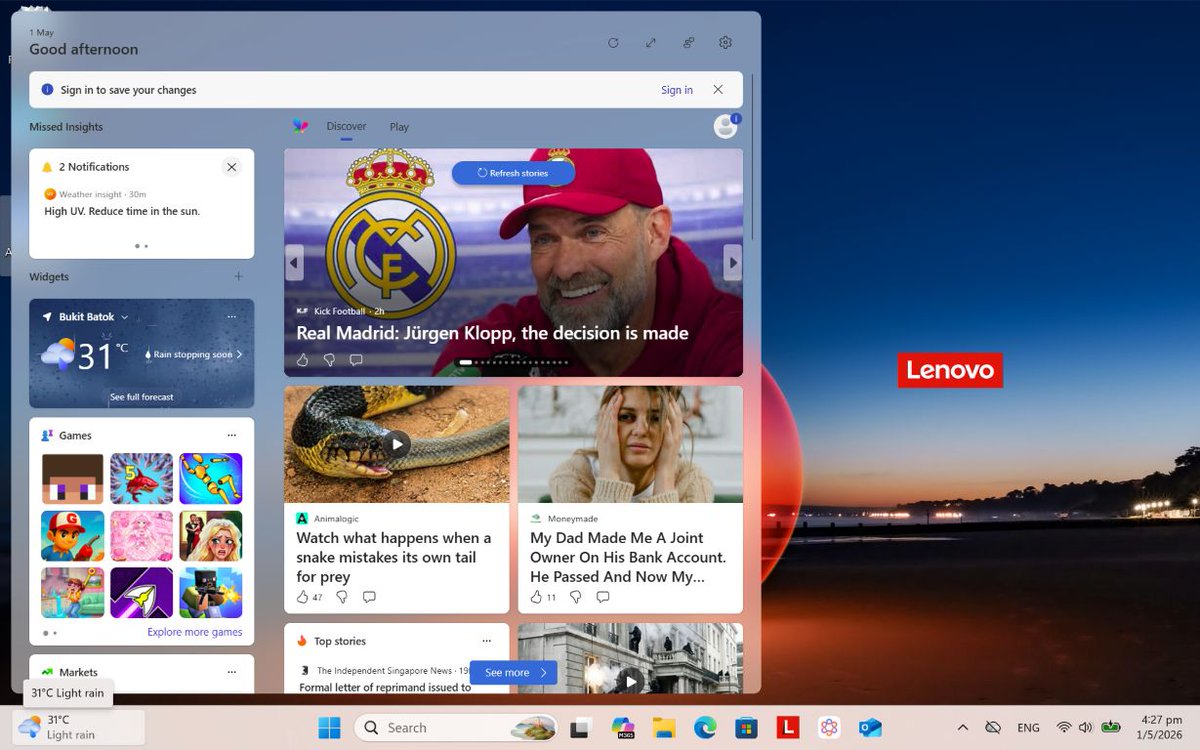The image size is (1200, 750).
Task: Open weather widget more options
Action: tap(232, 317)
